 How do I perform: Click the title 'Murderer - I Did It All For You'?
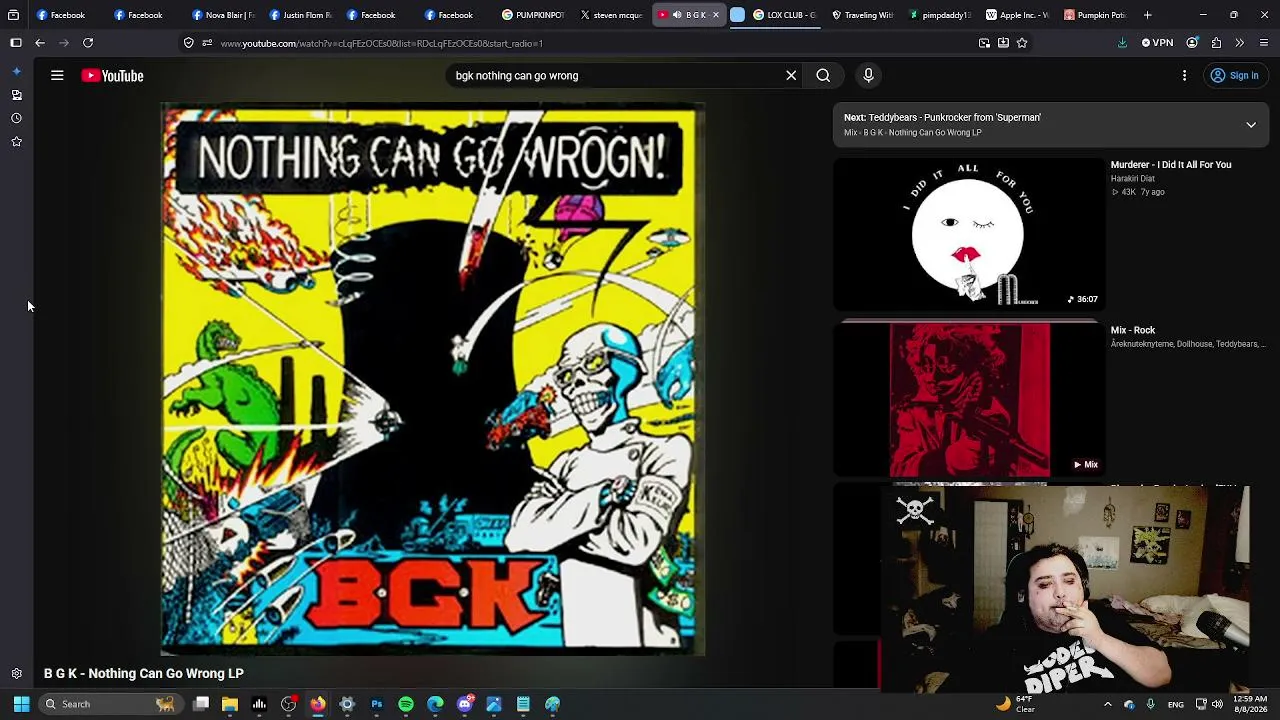1171,165
